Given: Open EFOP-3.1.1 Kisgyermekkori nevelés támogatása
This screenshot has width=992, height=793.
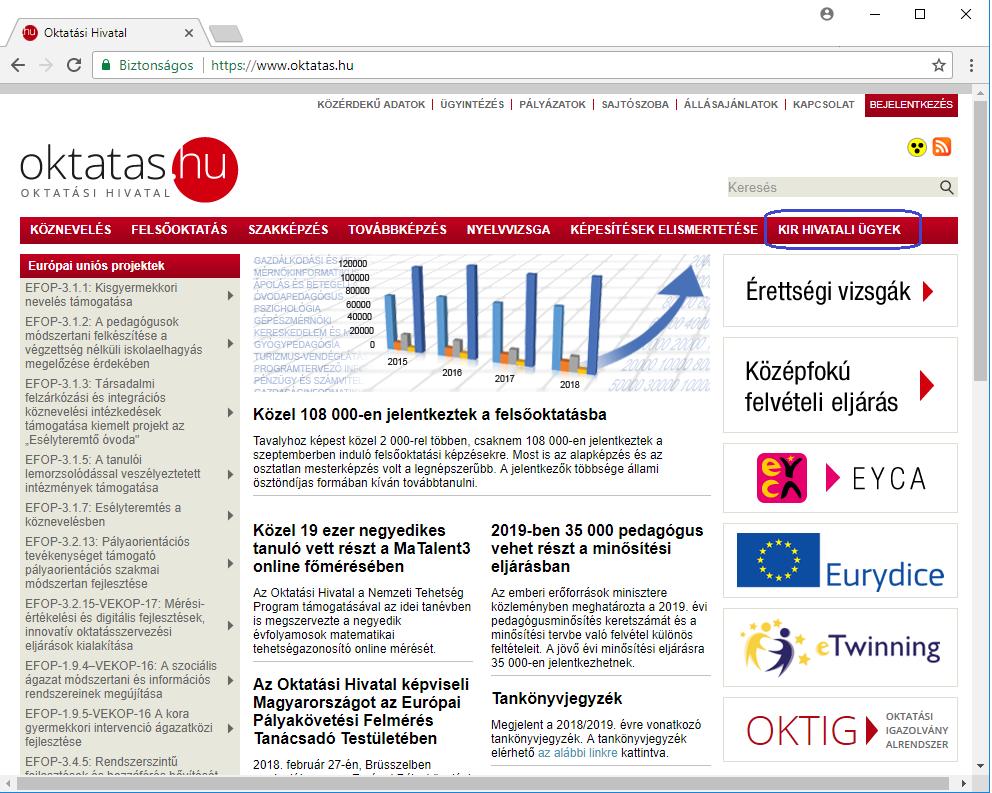Looking at the screenshot, I should tap(101, 295).
